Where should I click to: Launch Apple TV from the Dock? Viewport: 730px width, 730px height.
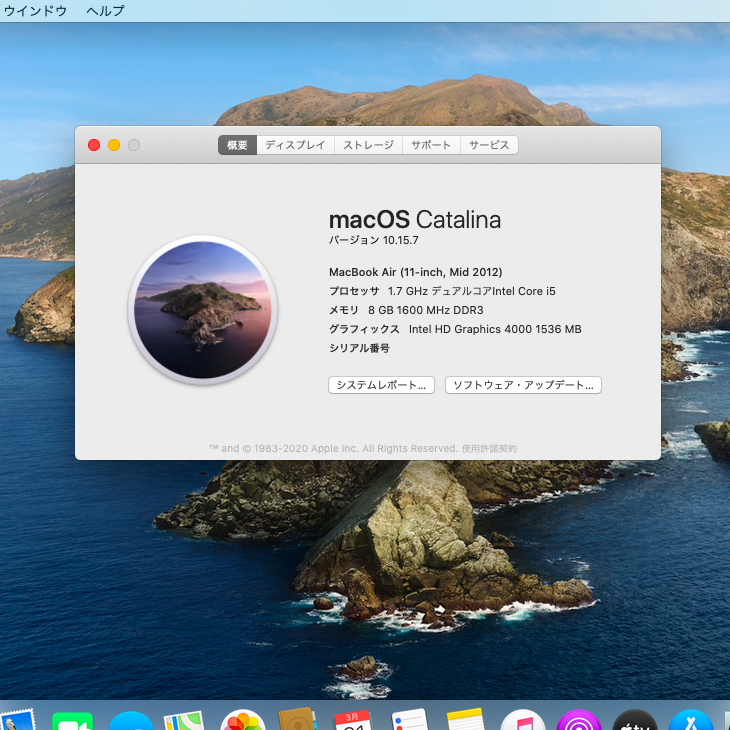coord(635,720)
